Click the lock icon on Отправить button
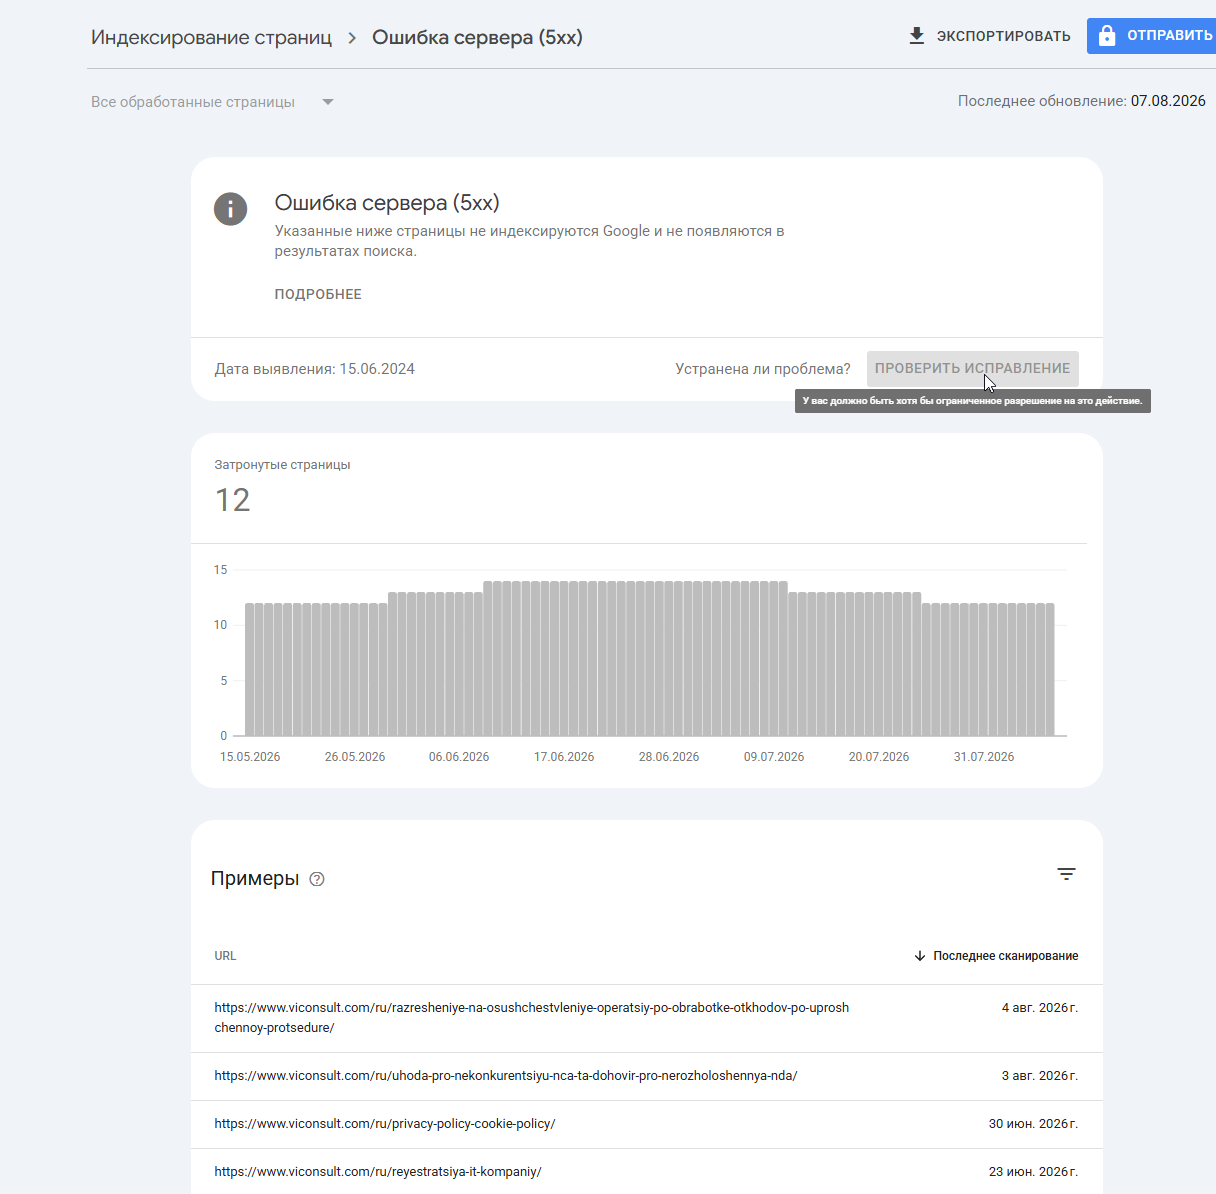1216x1194 pixels. point(1106,36)
